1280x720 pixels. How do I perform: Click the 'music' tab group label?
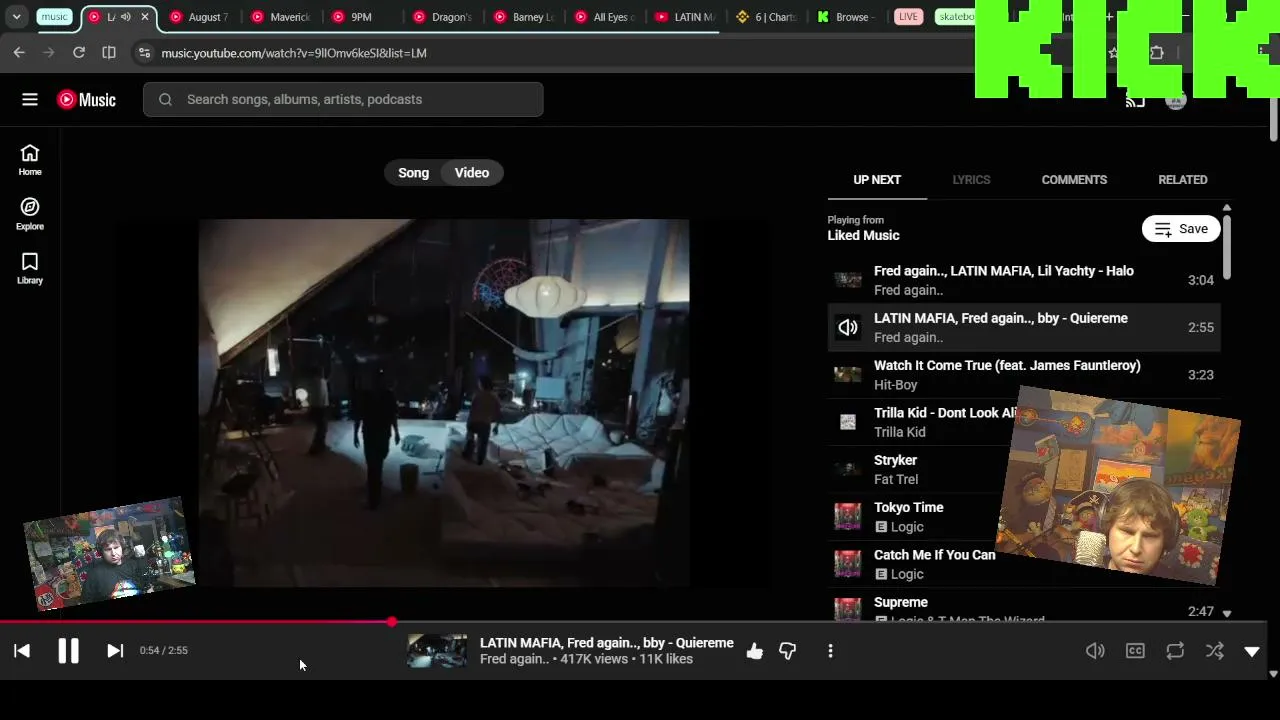[54, 17]
